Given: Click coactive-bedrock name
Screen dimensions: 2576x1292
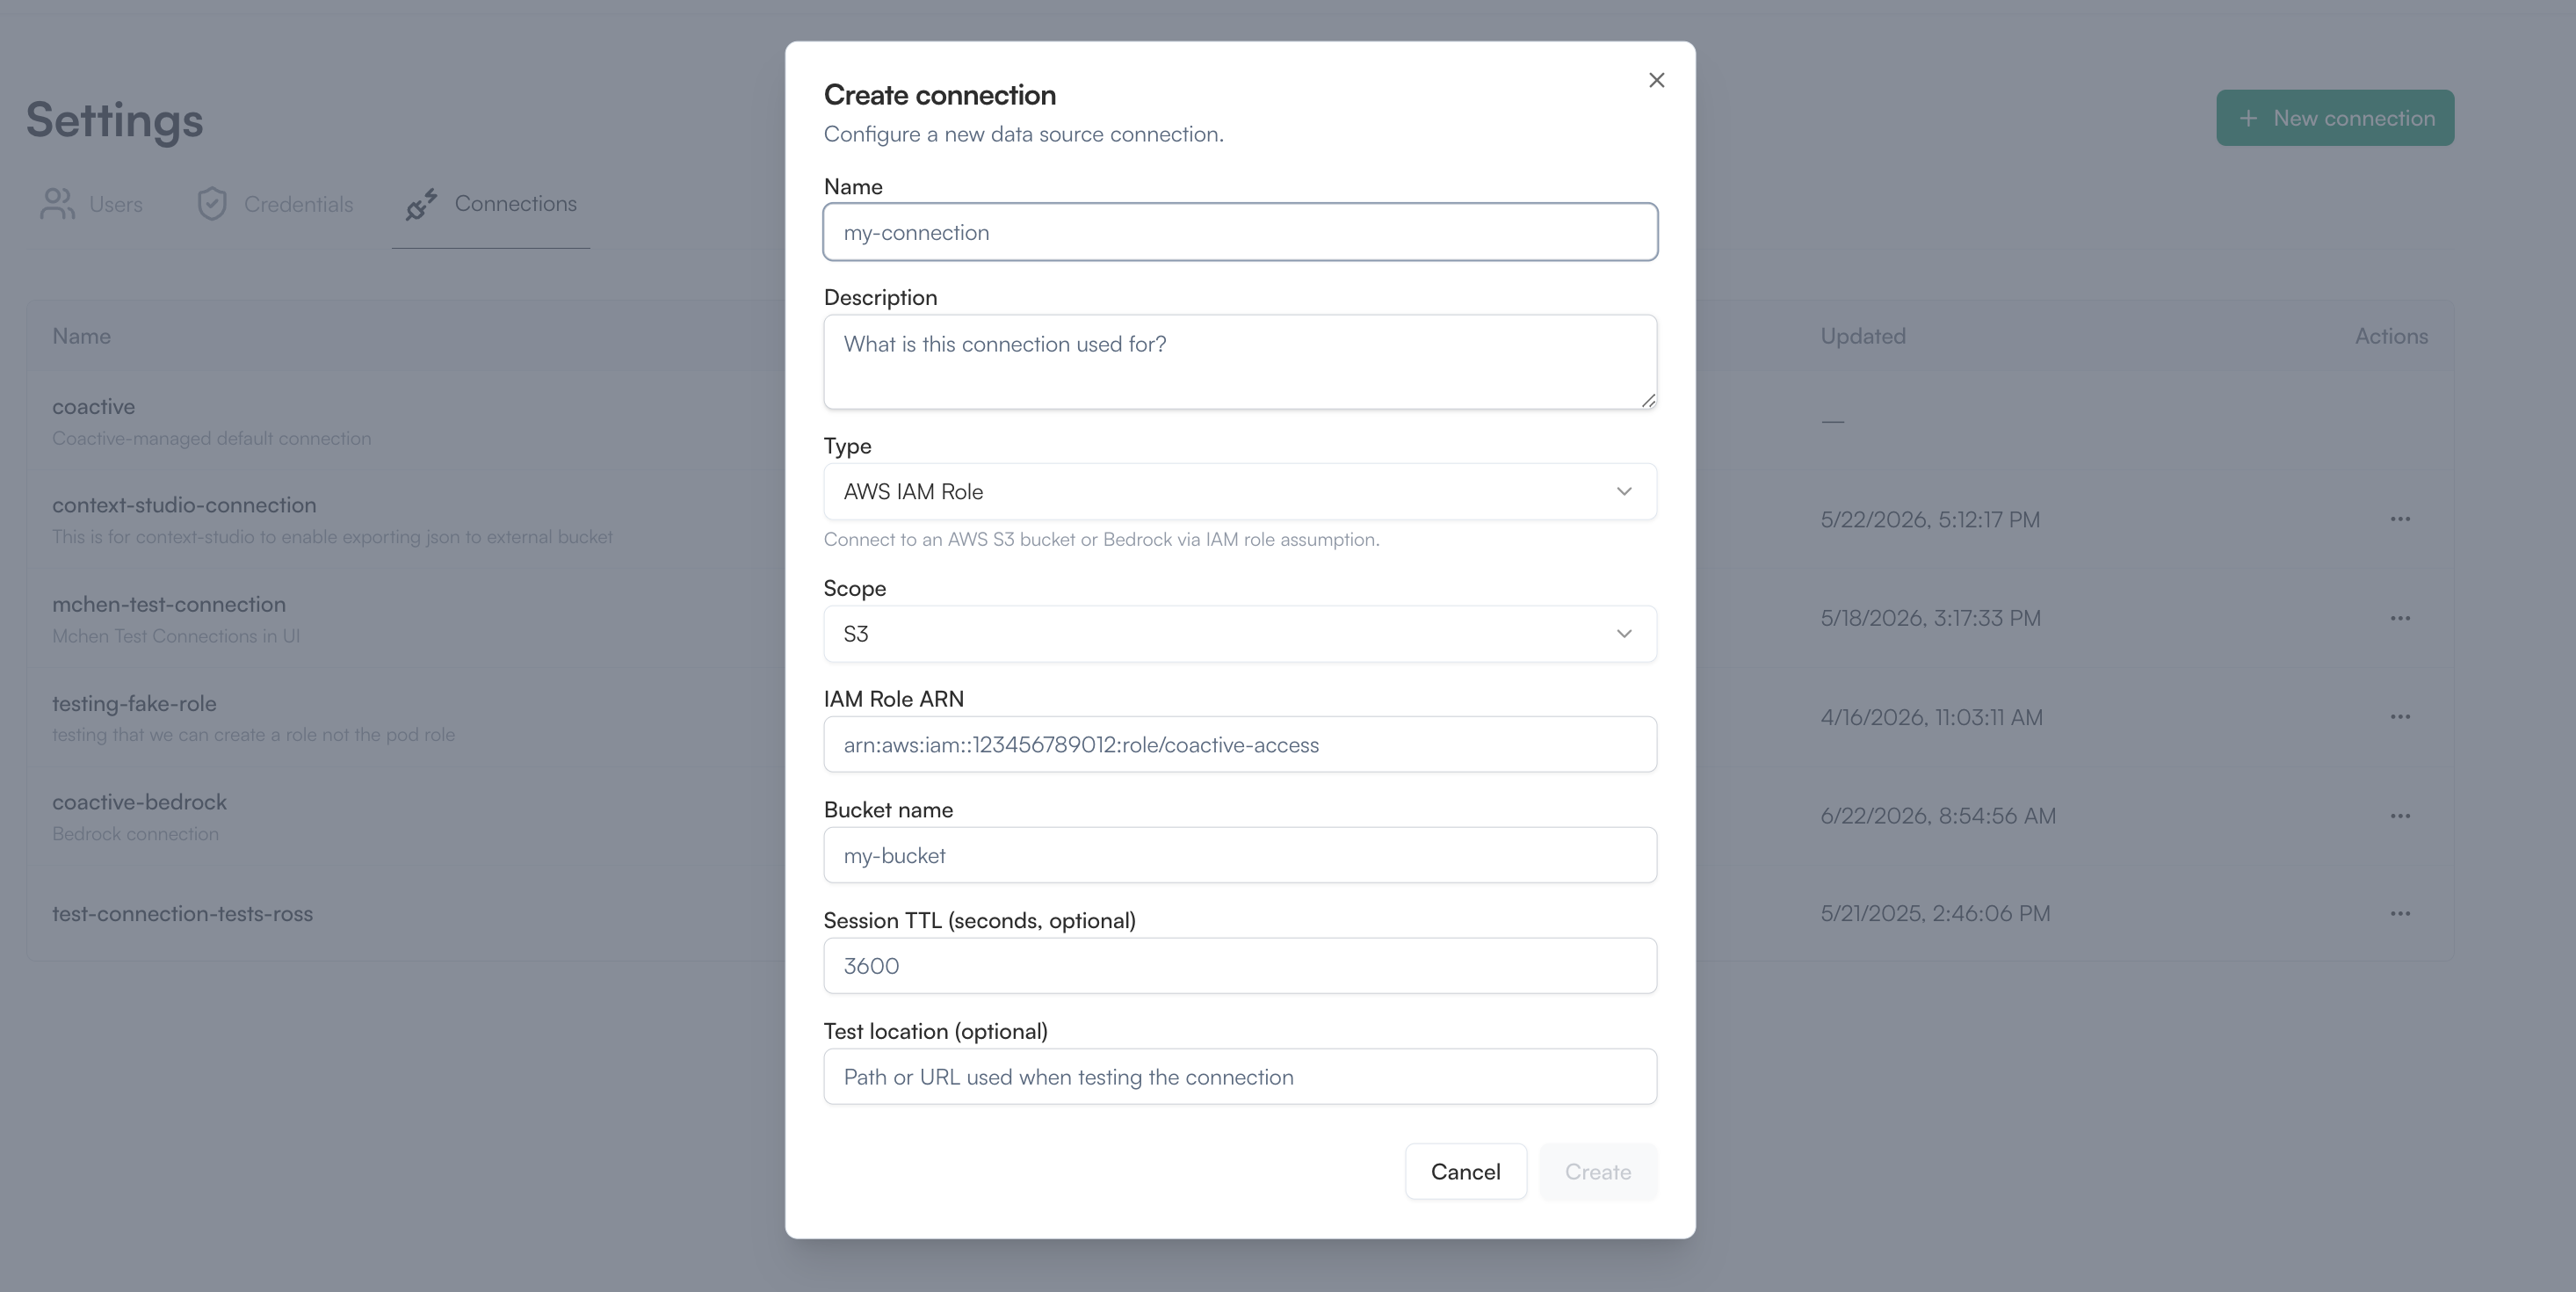Looking at the screenshot, I should pos(139,802).
